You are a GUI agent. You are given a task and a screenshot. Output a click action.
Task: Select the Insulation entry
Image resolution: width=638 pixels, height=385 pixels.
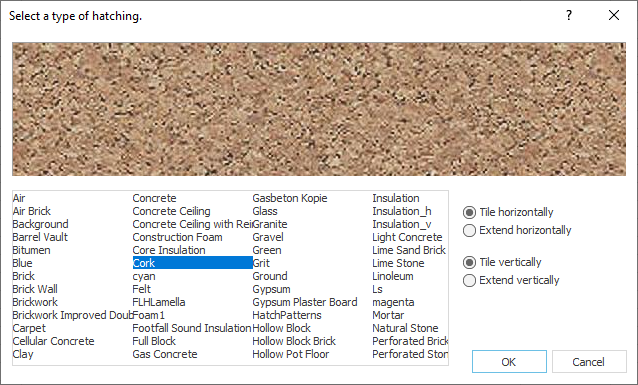(x=396, y=198)
